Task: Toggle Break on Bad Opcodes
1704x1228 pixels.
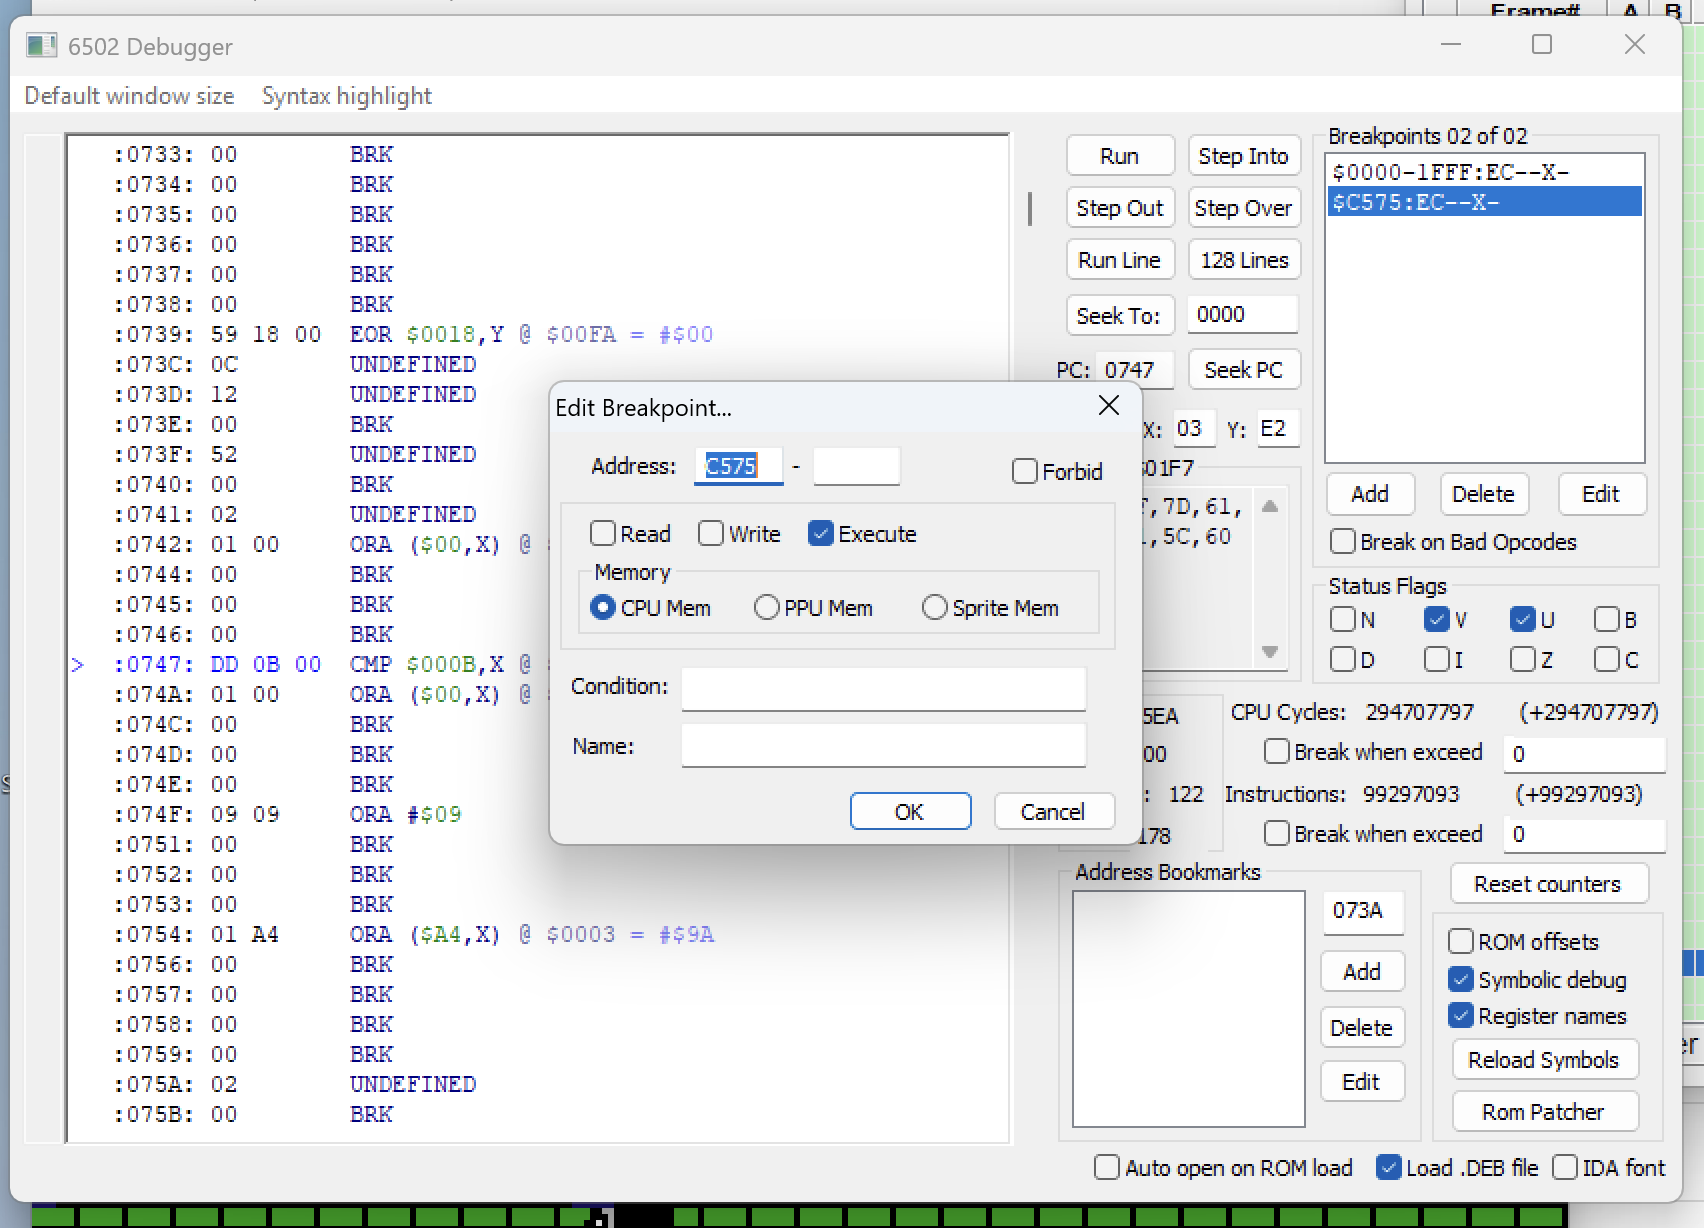Action: pos(1343,542)
